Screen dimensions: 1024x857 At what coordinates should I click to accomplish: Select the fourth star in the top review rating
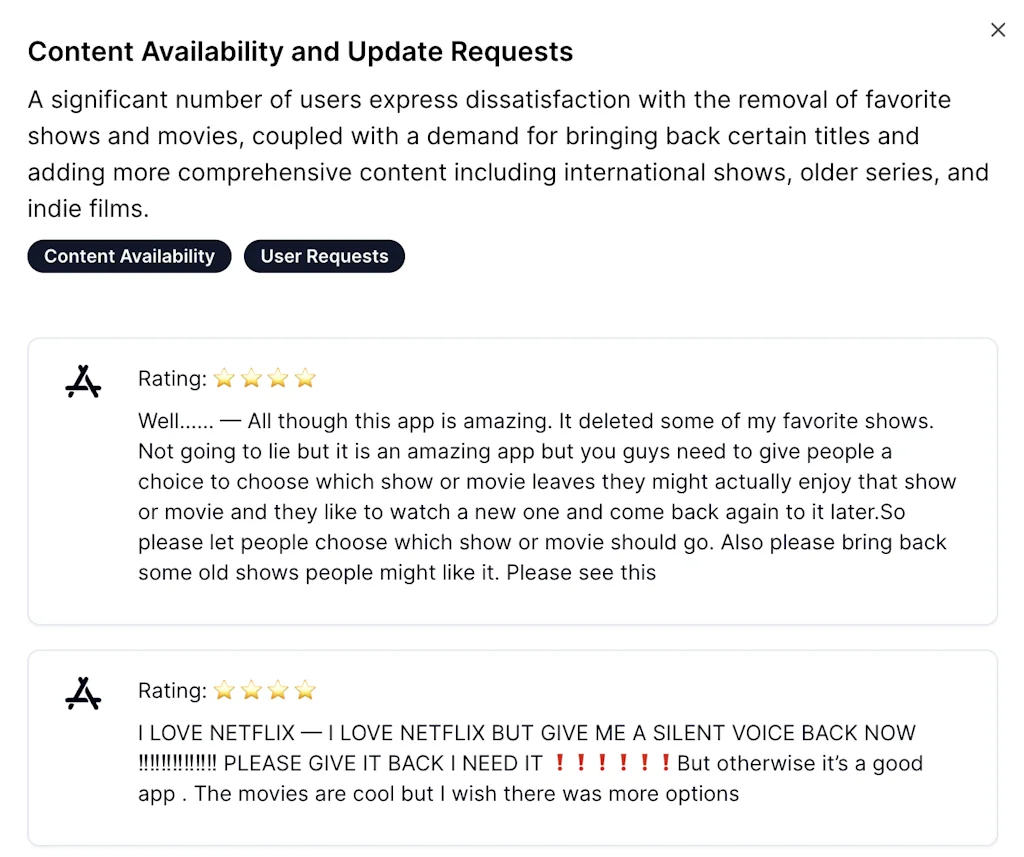click(x=304, y=378)
